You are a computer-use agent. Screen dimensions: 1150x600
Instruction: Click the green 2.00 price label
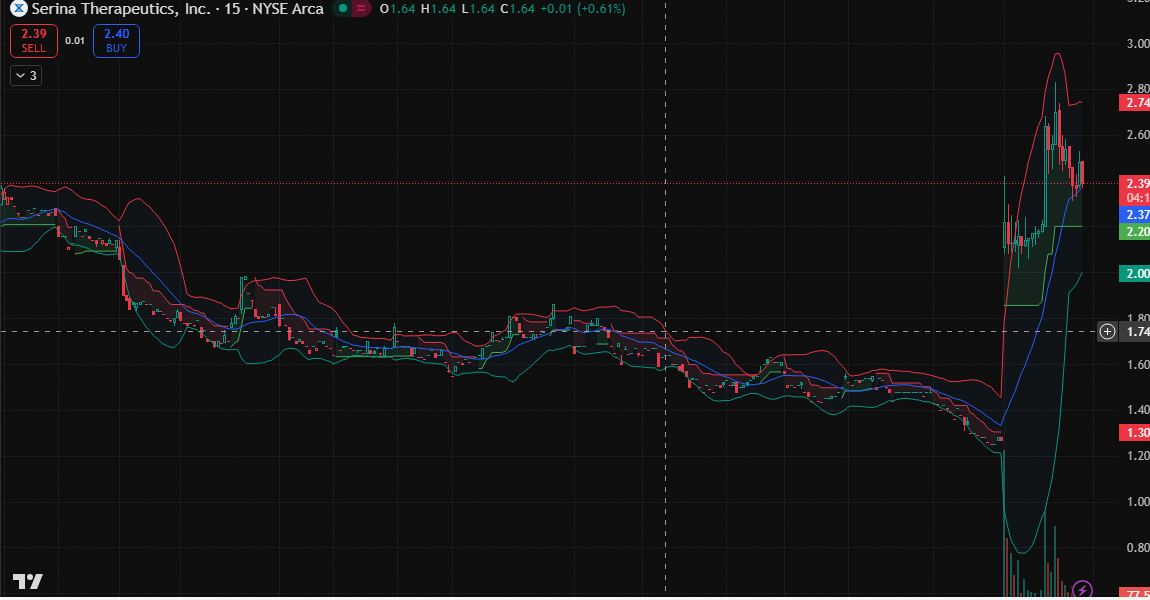[x=1135, y=274]
